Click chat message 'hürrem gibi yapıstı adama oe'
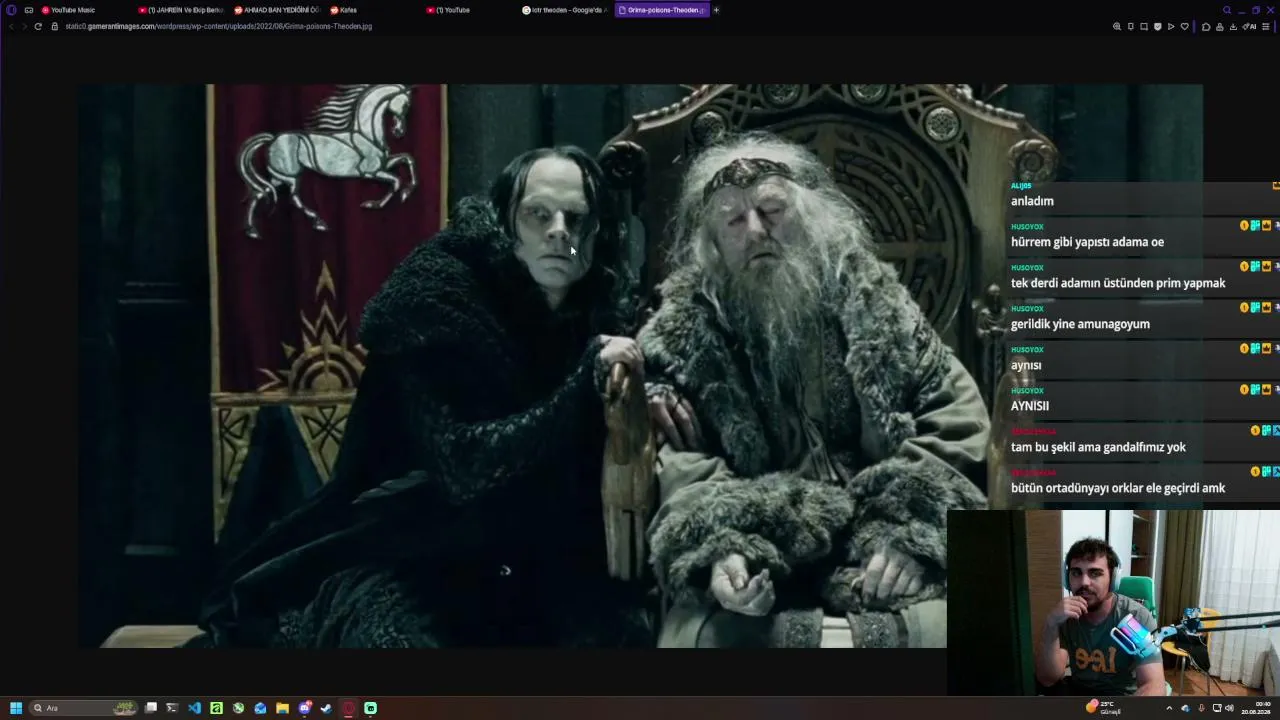 click(1087, 242)
